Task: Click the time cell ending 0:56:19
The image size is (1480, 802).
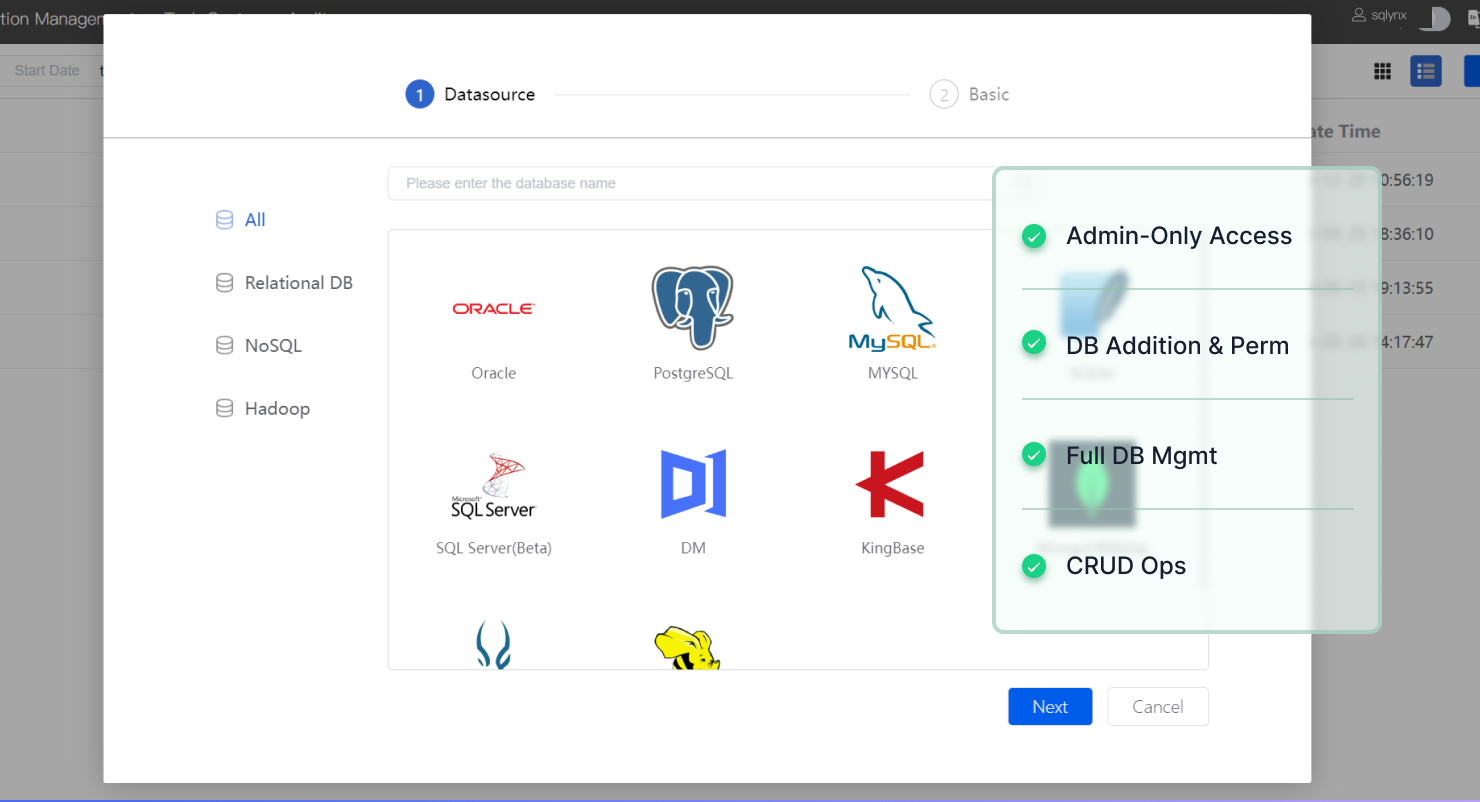Action: [1407, 180]
